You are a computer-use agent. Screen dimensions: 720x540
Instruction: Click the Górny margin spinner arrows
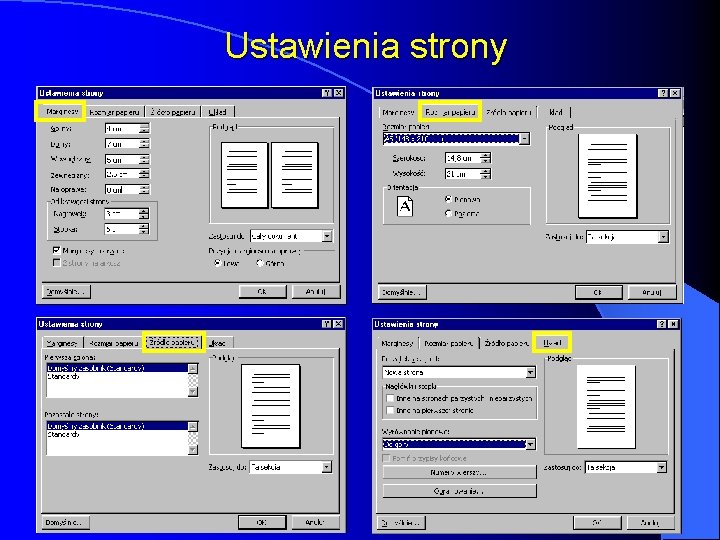144,129
